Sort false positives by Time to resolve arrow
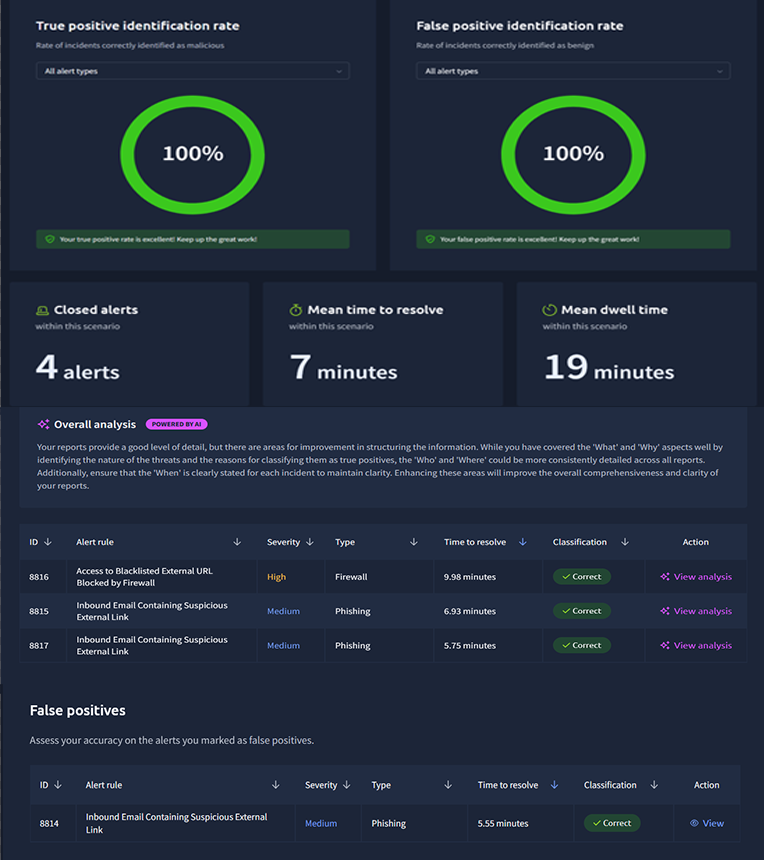The width and height of the screenshot is (764, 860). pyautogui.click(x=554, y=785)
